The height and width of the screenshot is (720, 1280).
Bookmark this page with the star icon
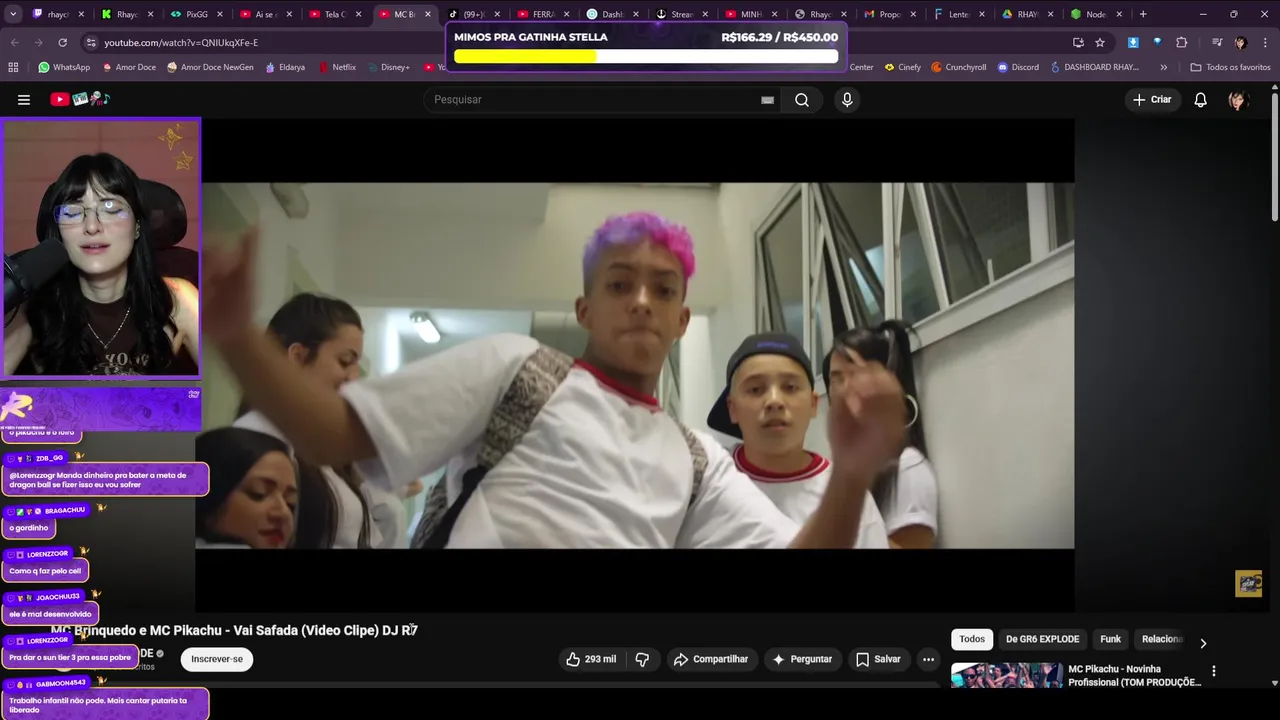[x=1100, y=42]
